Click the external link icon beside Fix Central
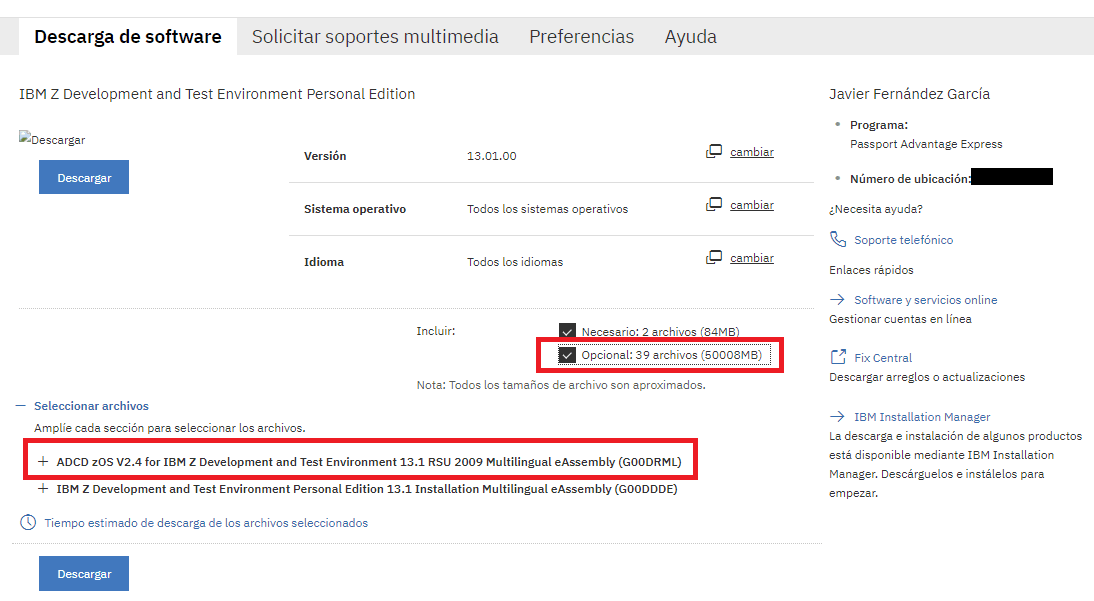Image resolution: width=1094 pixels, height=601 pixels. point(838,358)
